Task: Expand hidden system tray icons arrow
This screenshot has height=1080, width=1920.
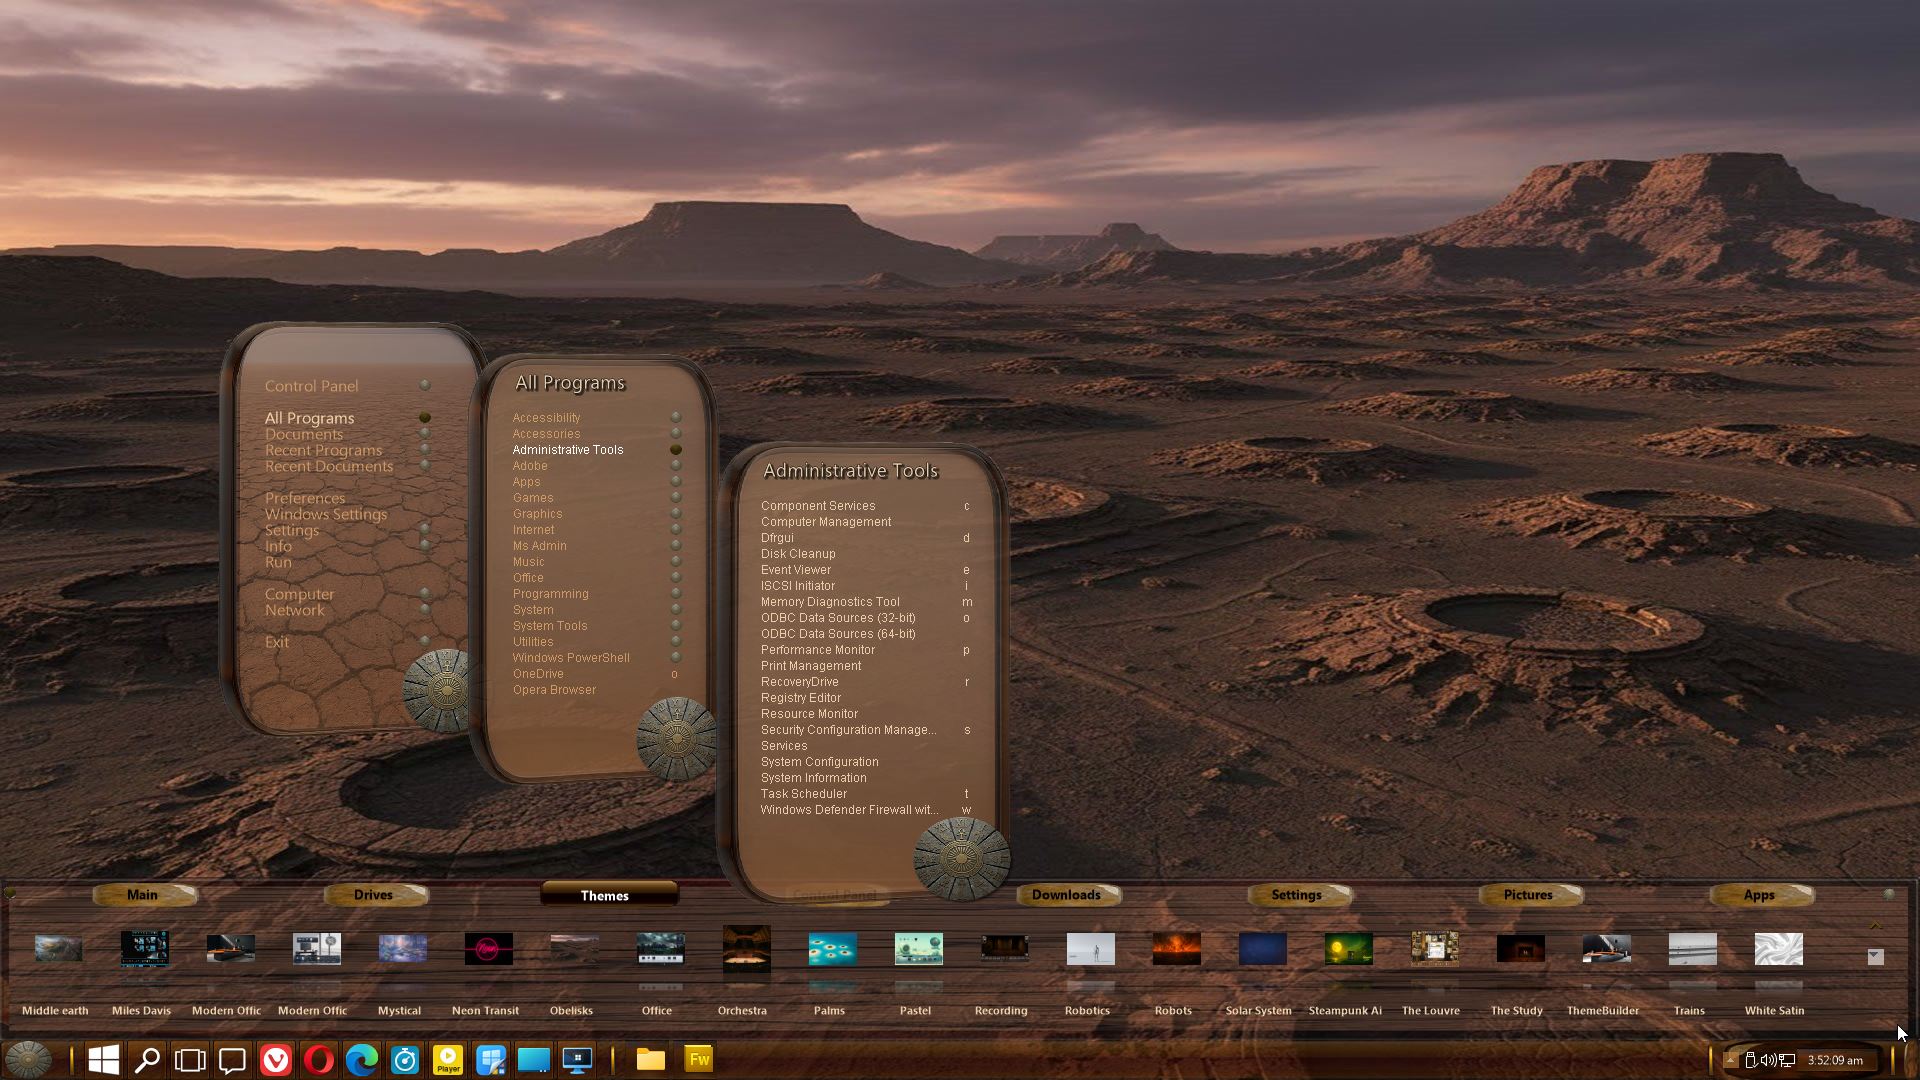Action: click(1731, 1060)
